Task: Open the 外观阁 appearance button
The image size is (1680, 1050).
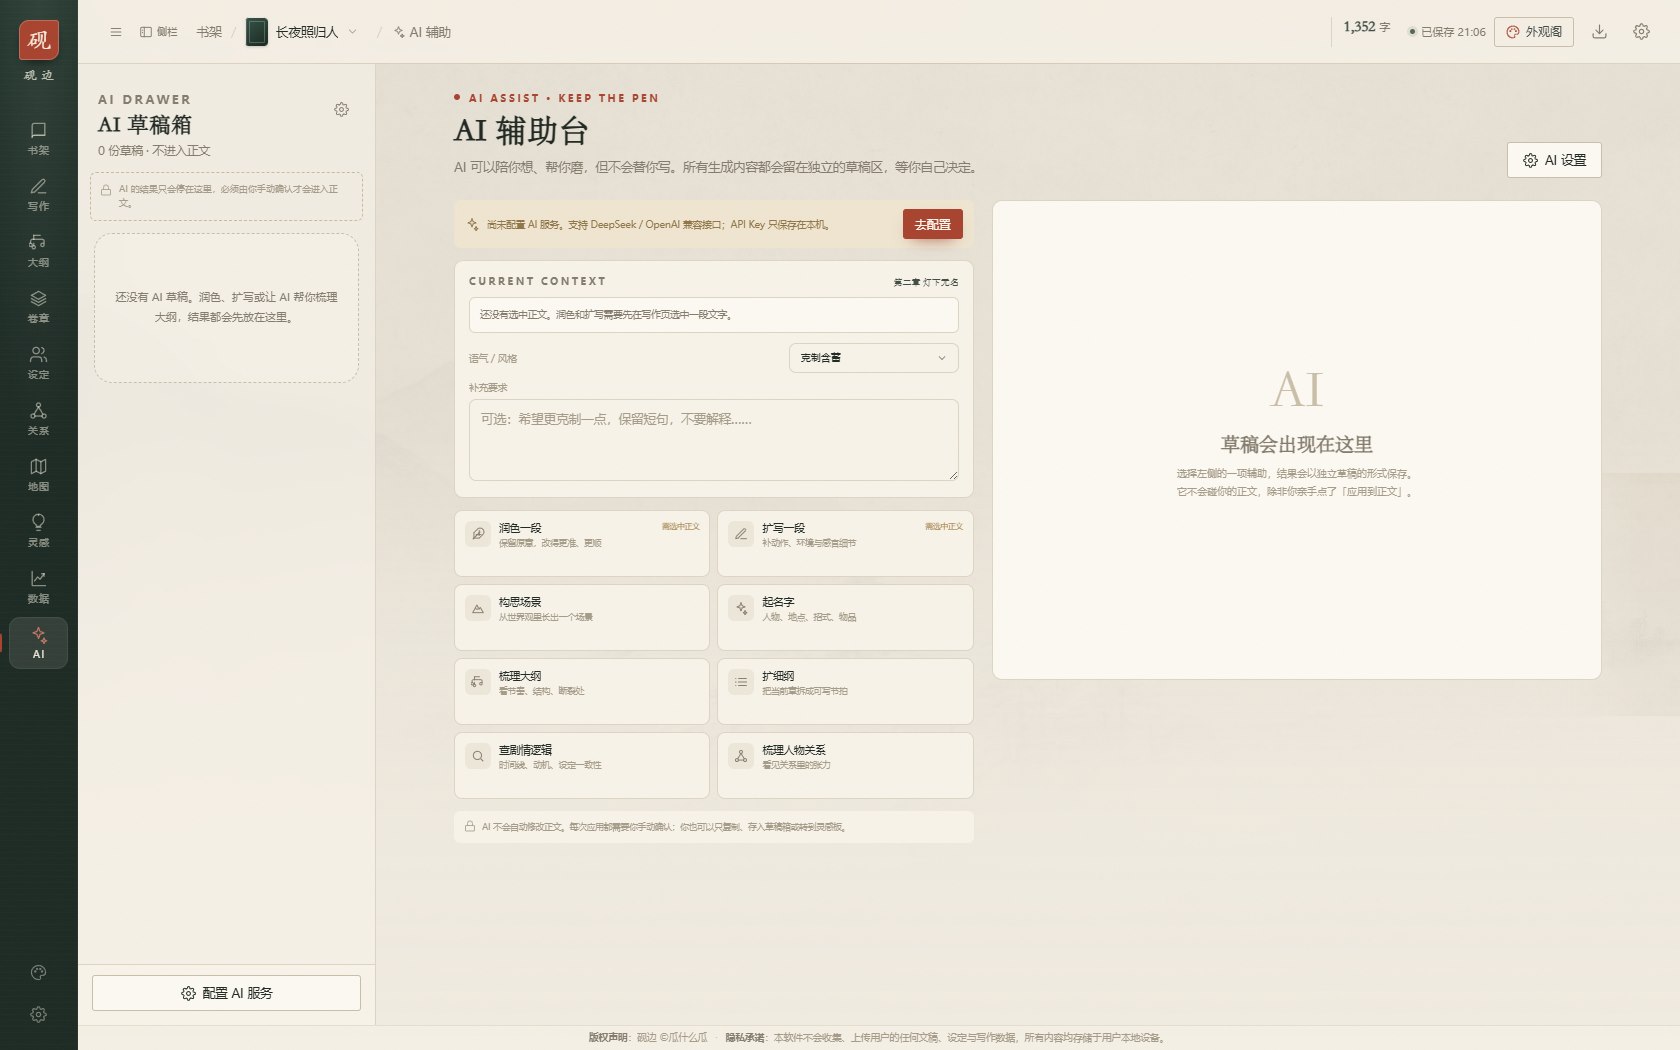Action: (x=1534, y=32)
